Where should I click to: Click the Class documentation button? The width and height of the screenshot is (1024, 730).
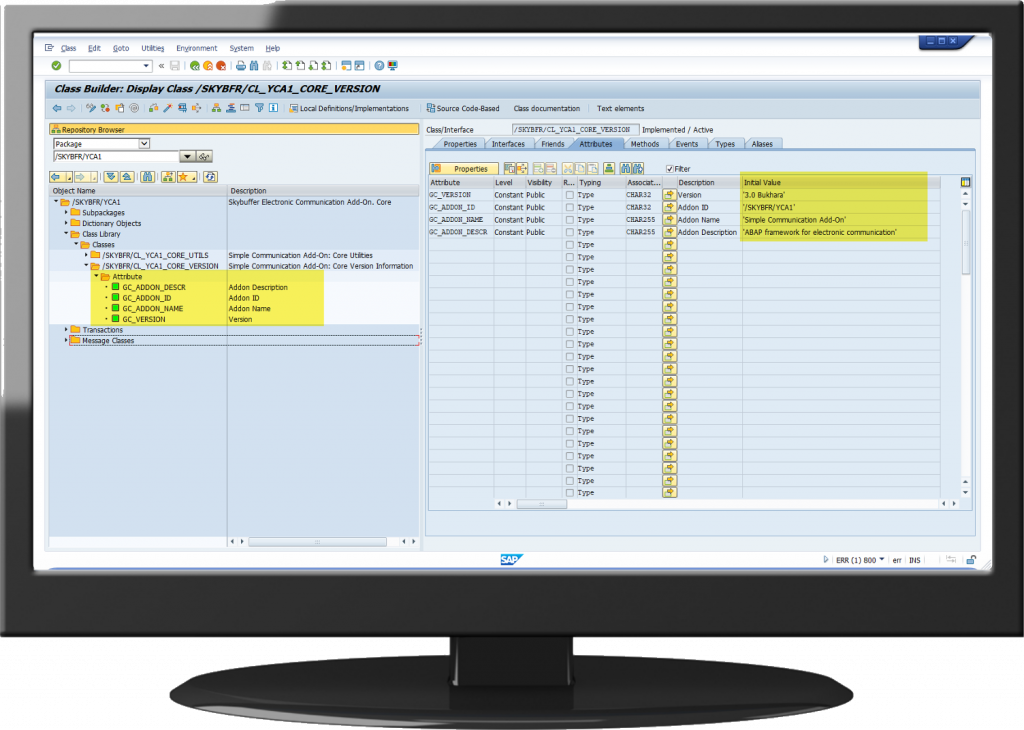pos(547,108)
